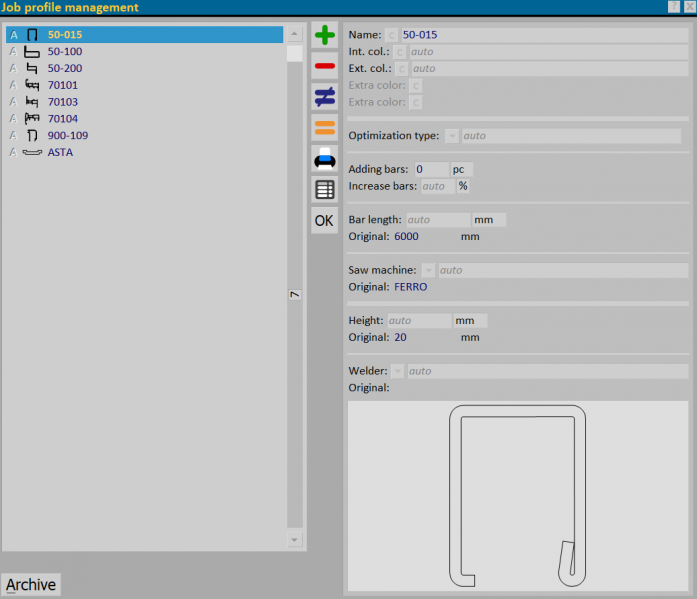697x599 pixels.
Task: Click the 50-100 profile shape icon
Action: pos(32,52)
